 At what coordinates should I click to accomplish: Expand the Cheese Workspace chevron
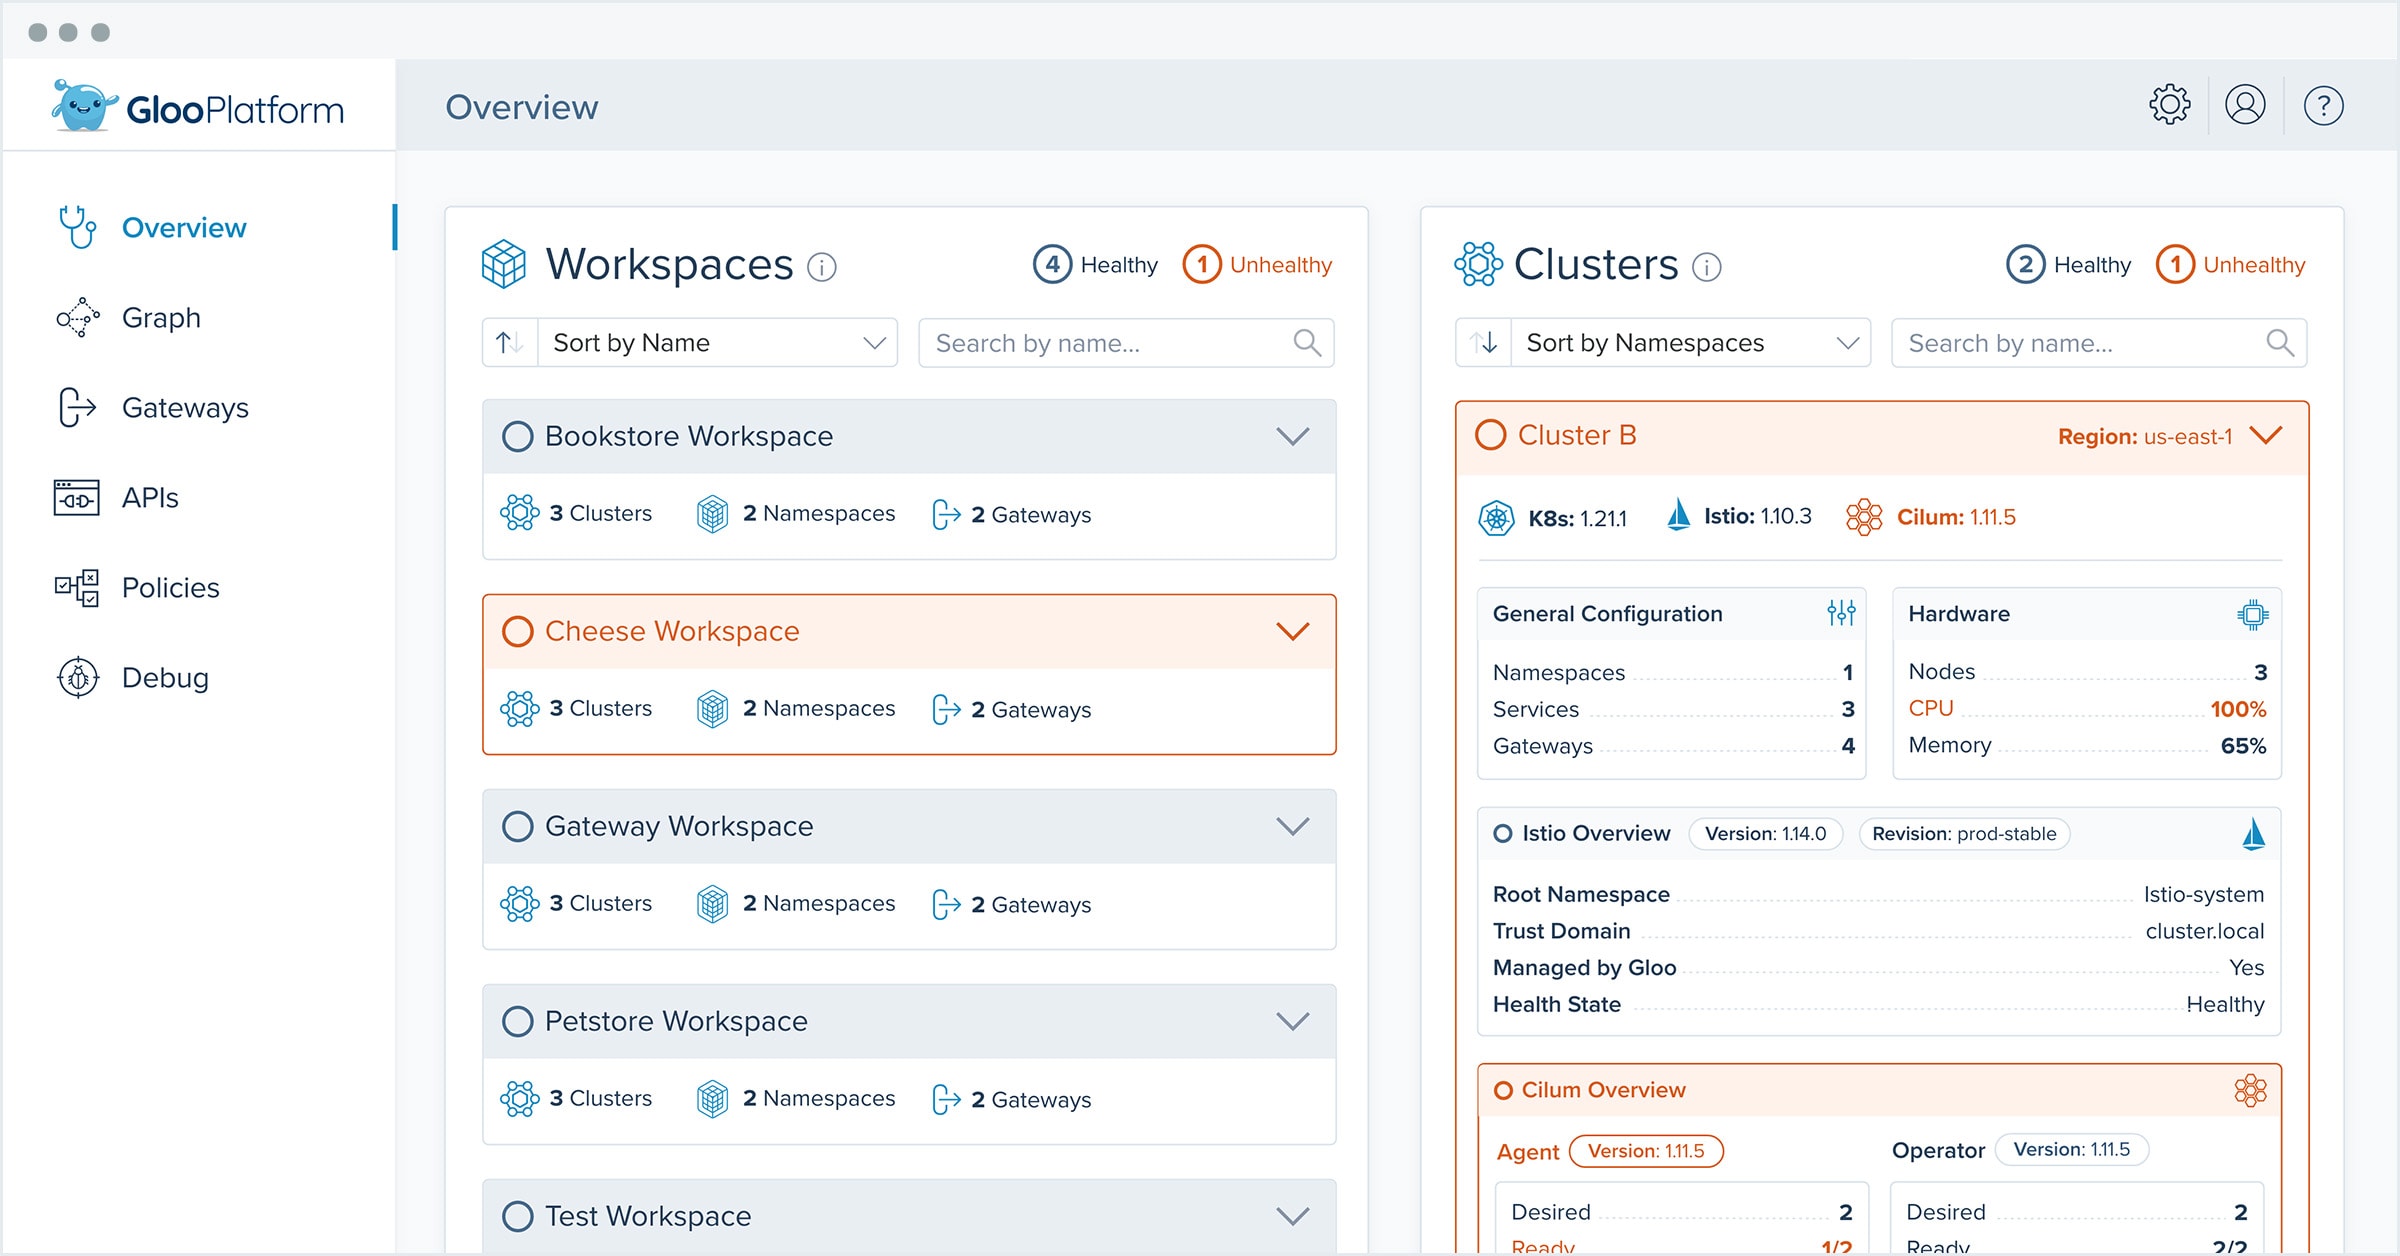(1292, 631)
